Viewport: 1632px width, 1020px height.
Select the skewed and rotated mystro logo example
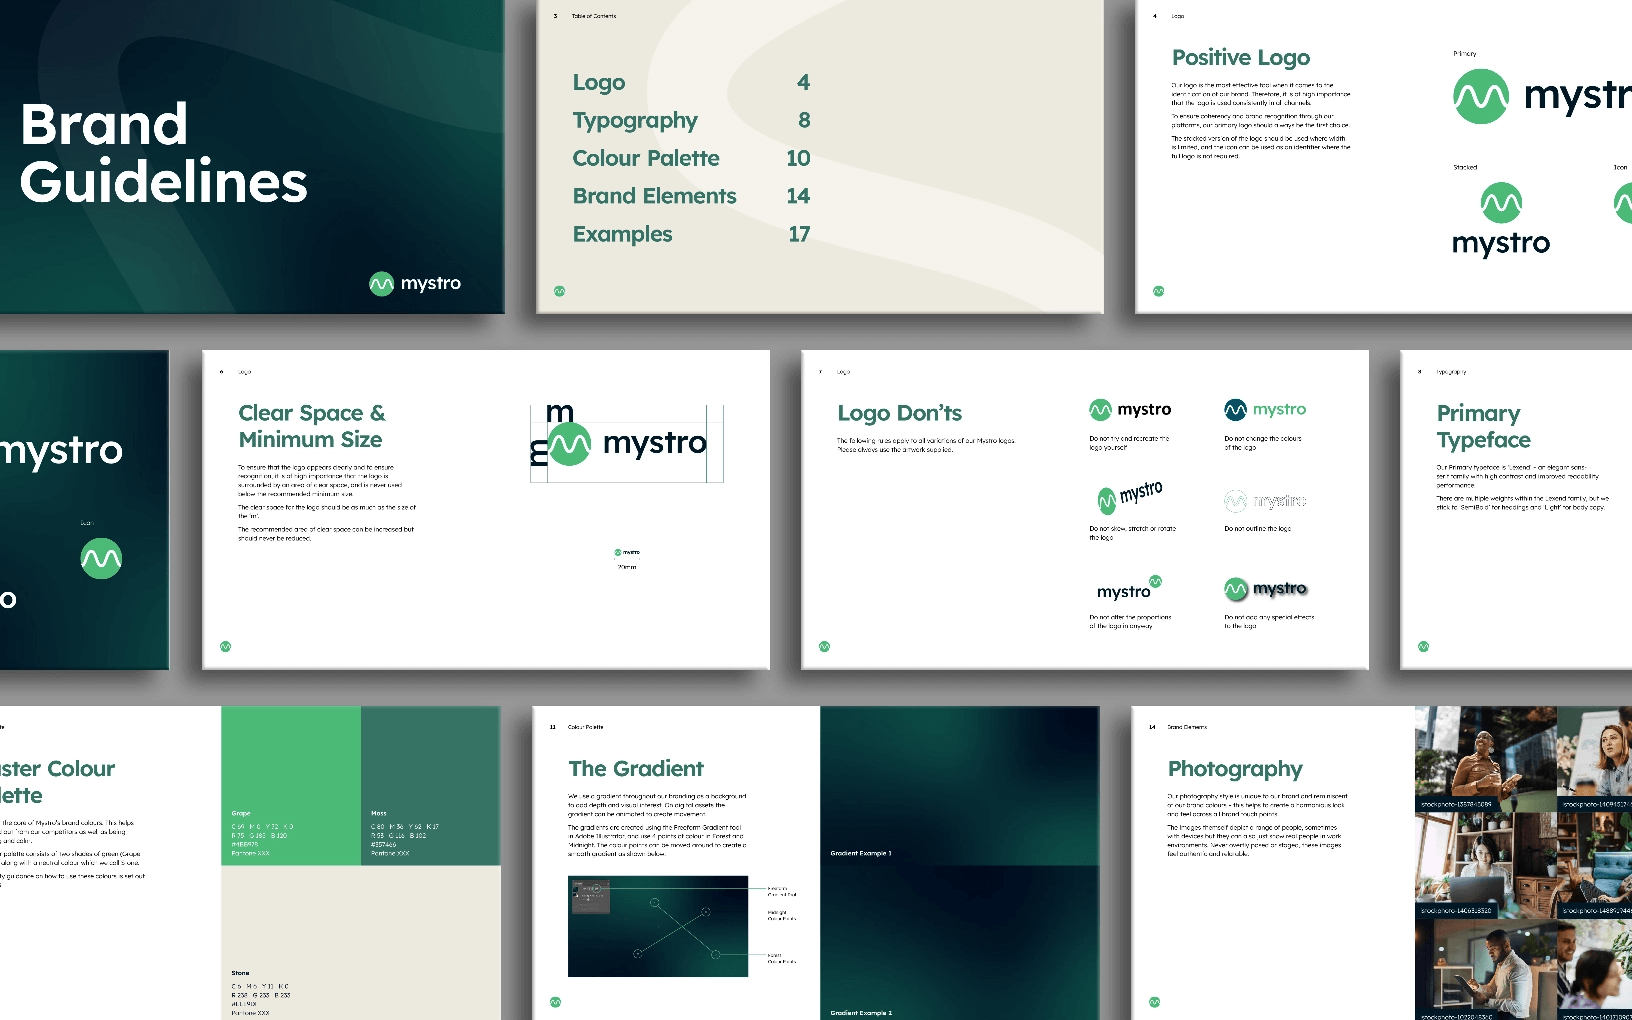(x=1130, y=496)
